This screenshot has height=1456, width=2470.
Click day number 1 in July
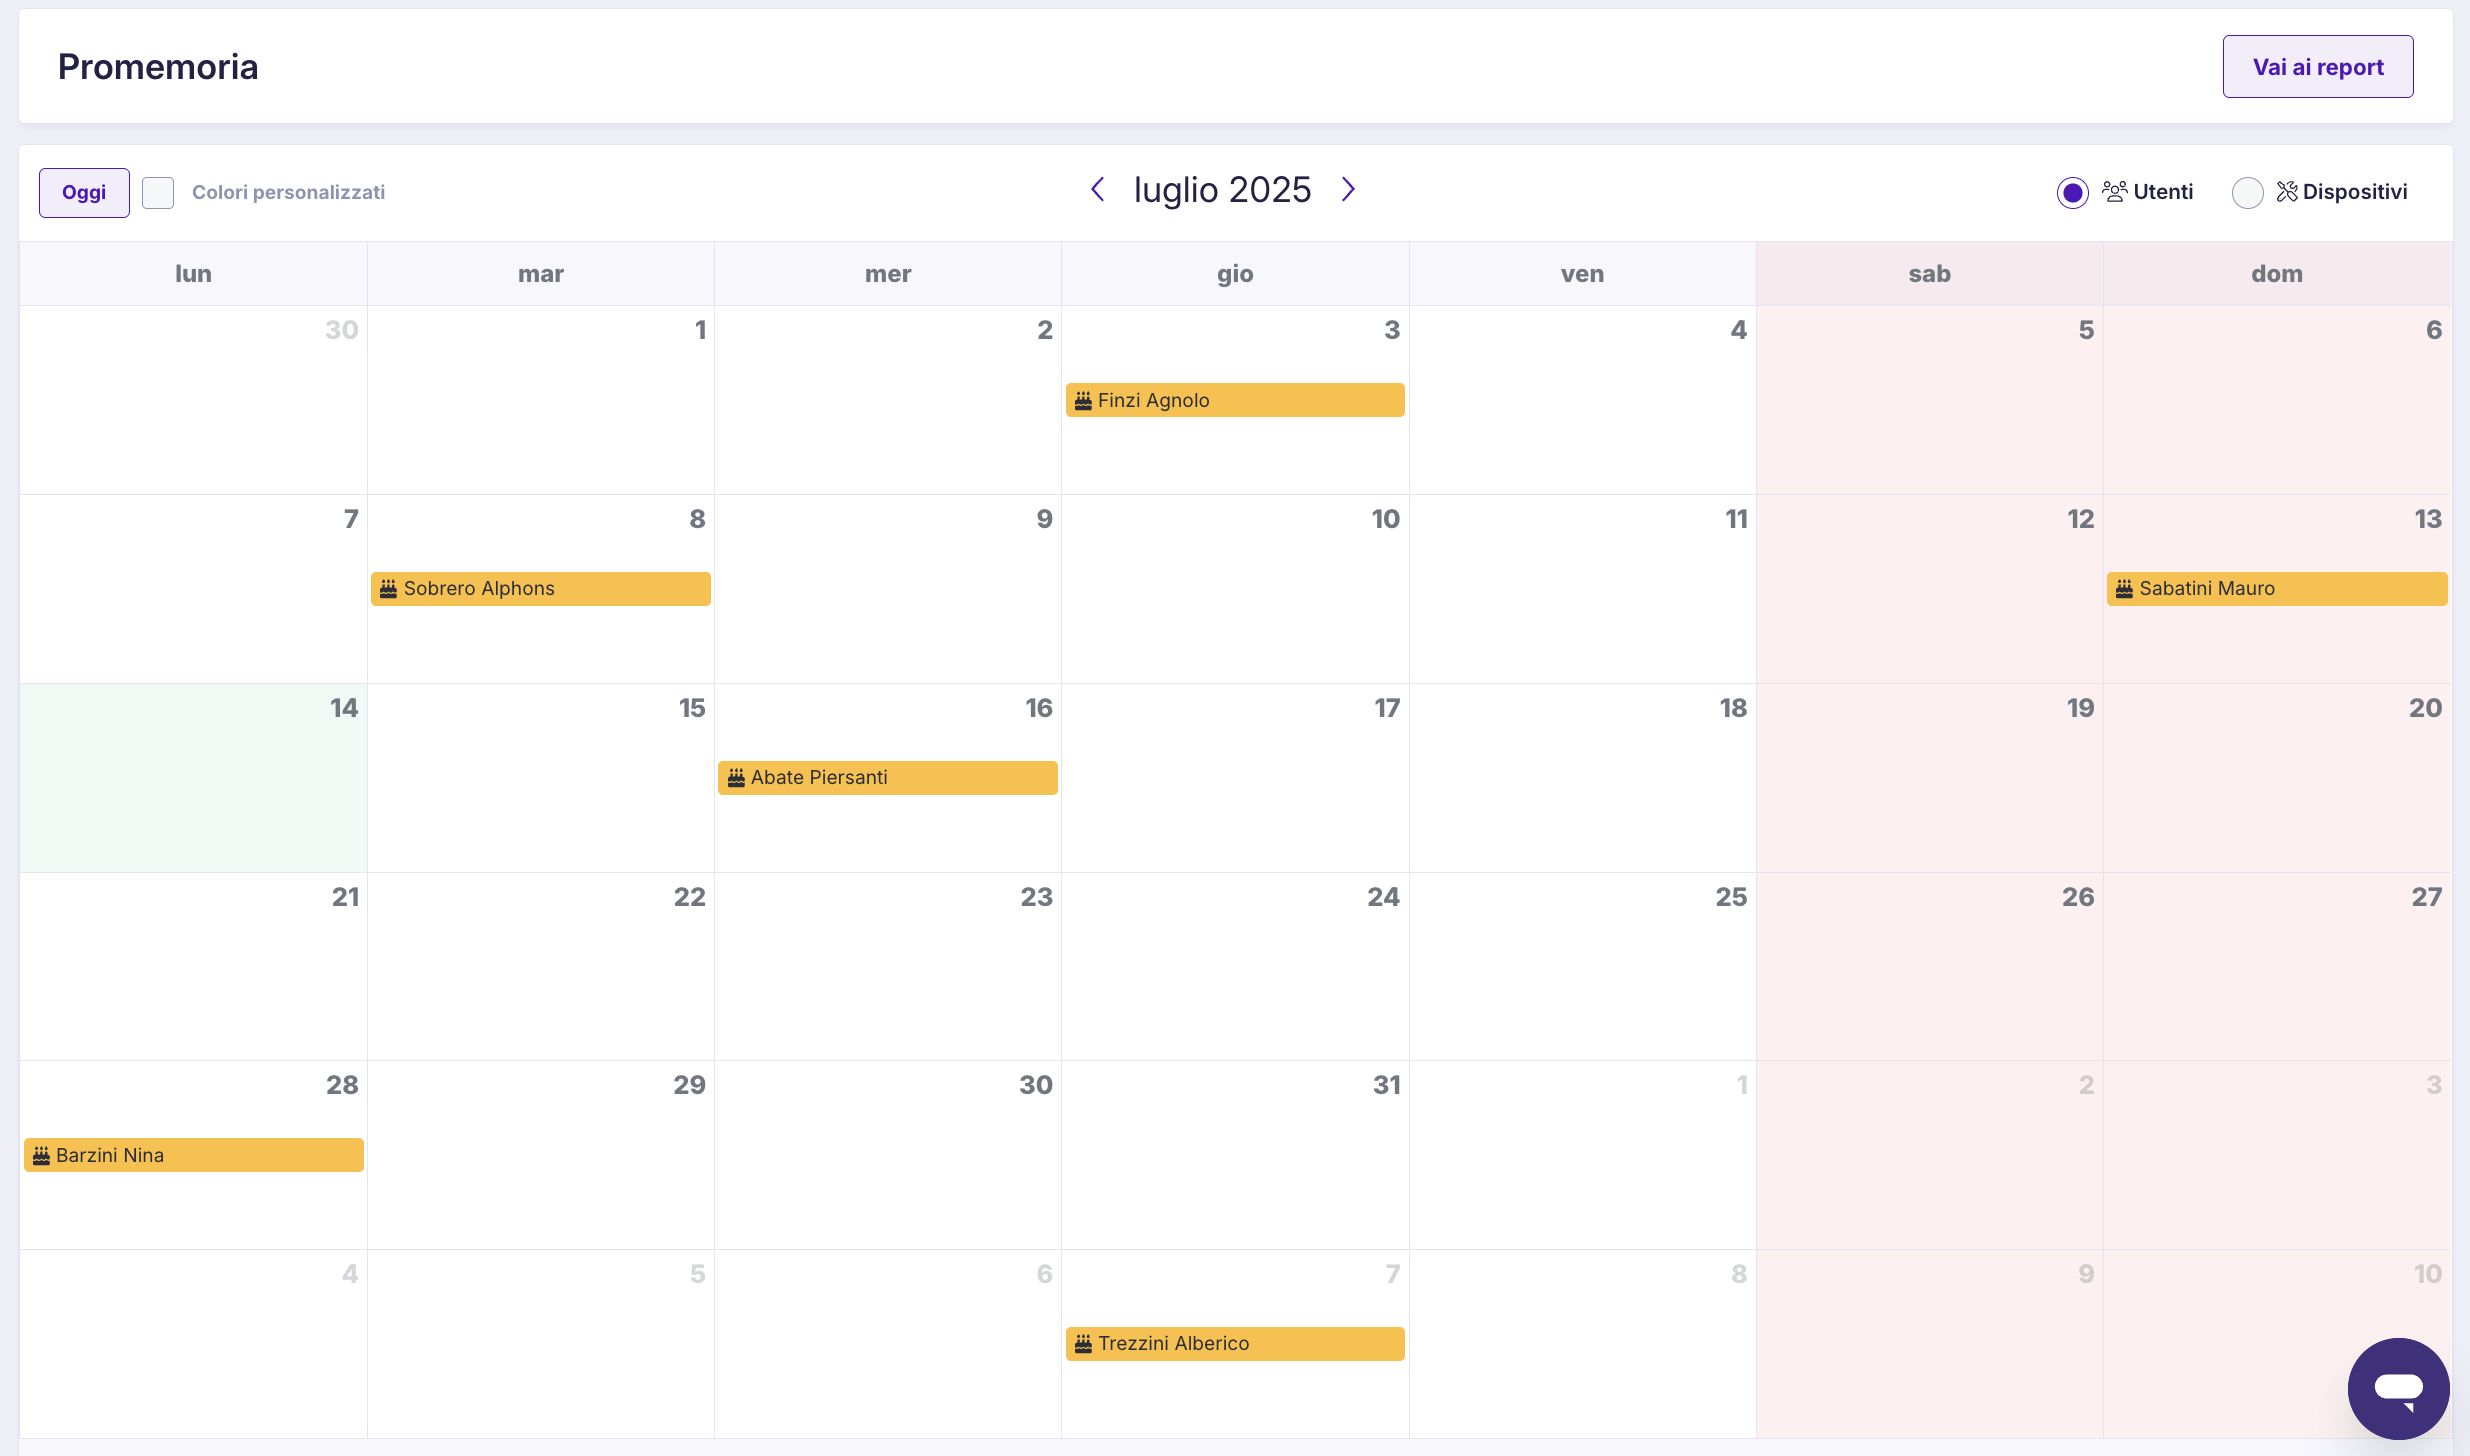(x=701, y=330)
